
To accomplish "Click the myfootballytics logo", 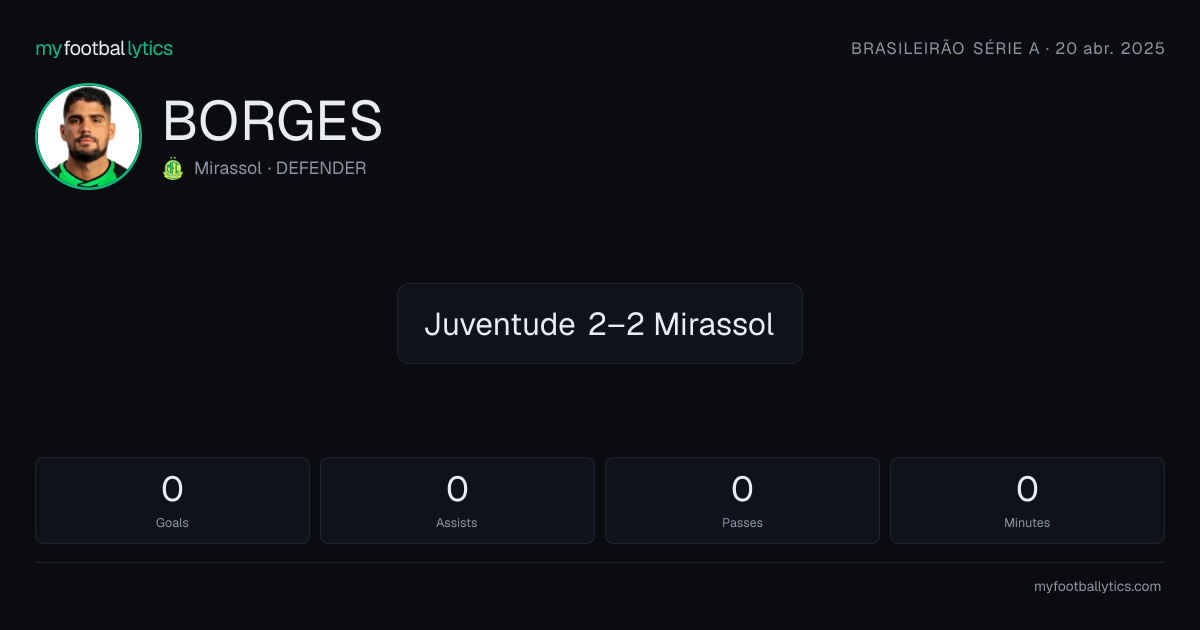I will [x=104, y=48].
